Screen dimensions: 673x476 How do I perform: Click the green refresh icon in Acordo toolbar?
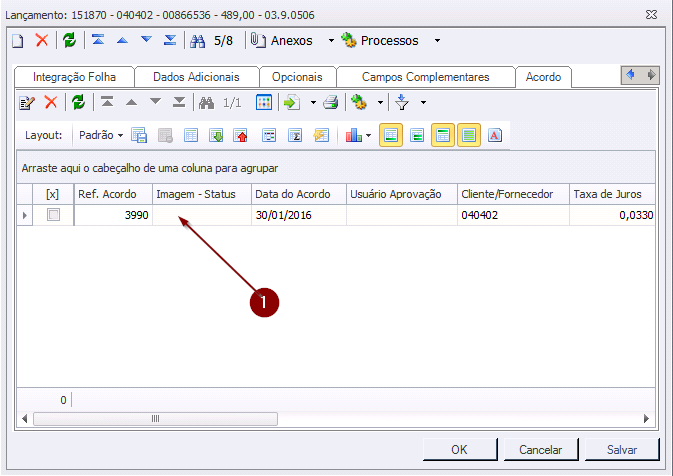coord(77,102)
